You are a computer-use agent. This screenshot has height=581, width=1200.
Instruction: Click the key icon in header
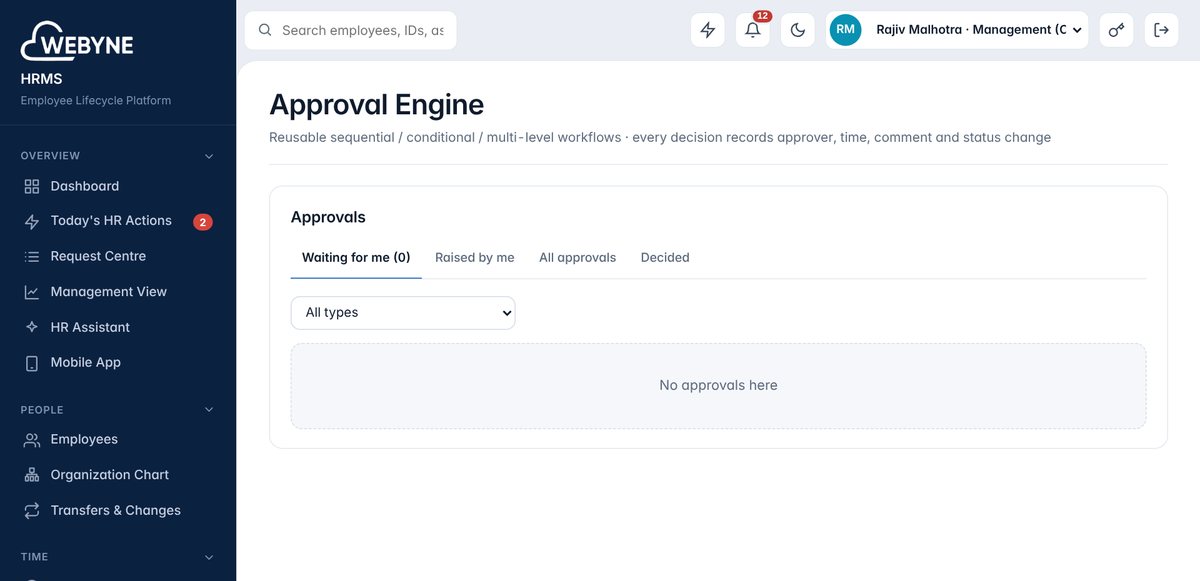pyautogui.click(x=1116, y=30)
